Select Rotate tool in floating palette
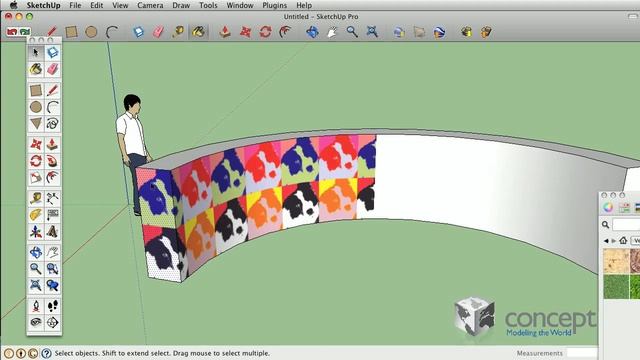This screenshot has height=360, width=640. (36, 161)
